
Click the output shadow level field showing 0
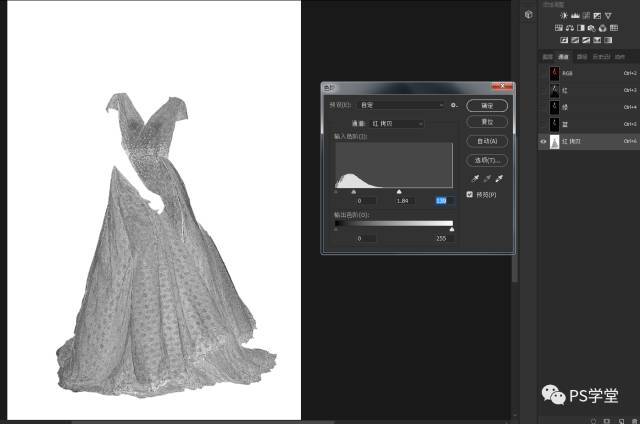click(365, 238)
